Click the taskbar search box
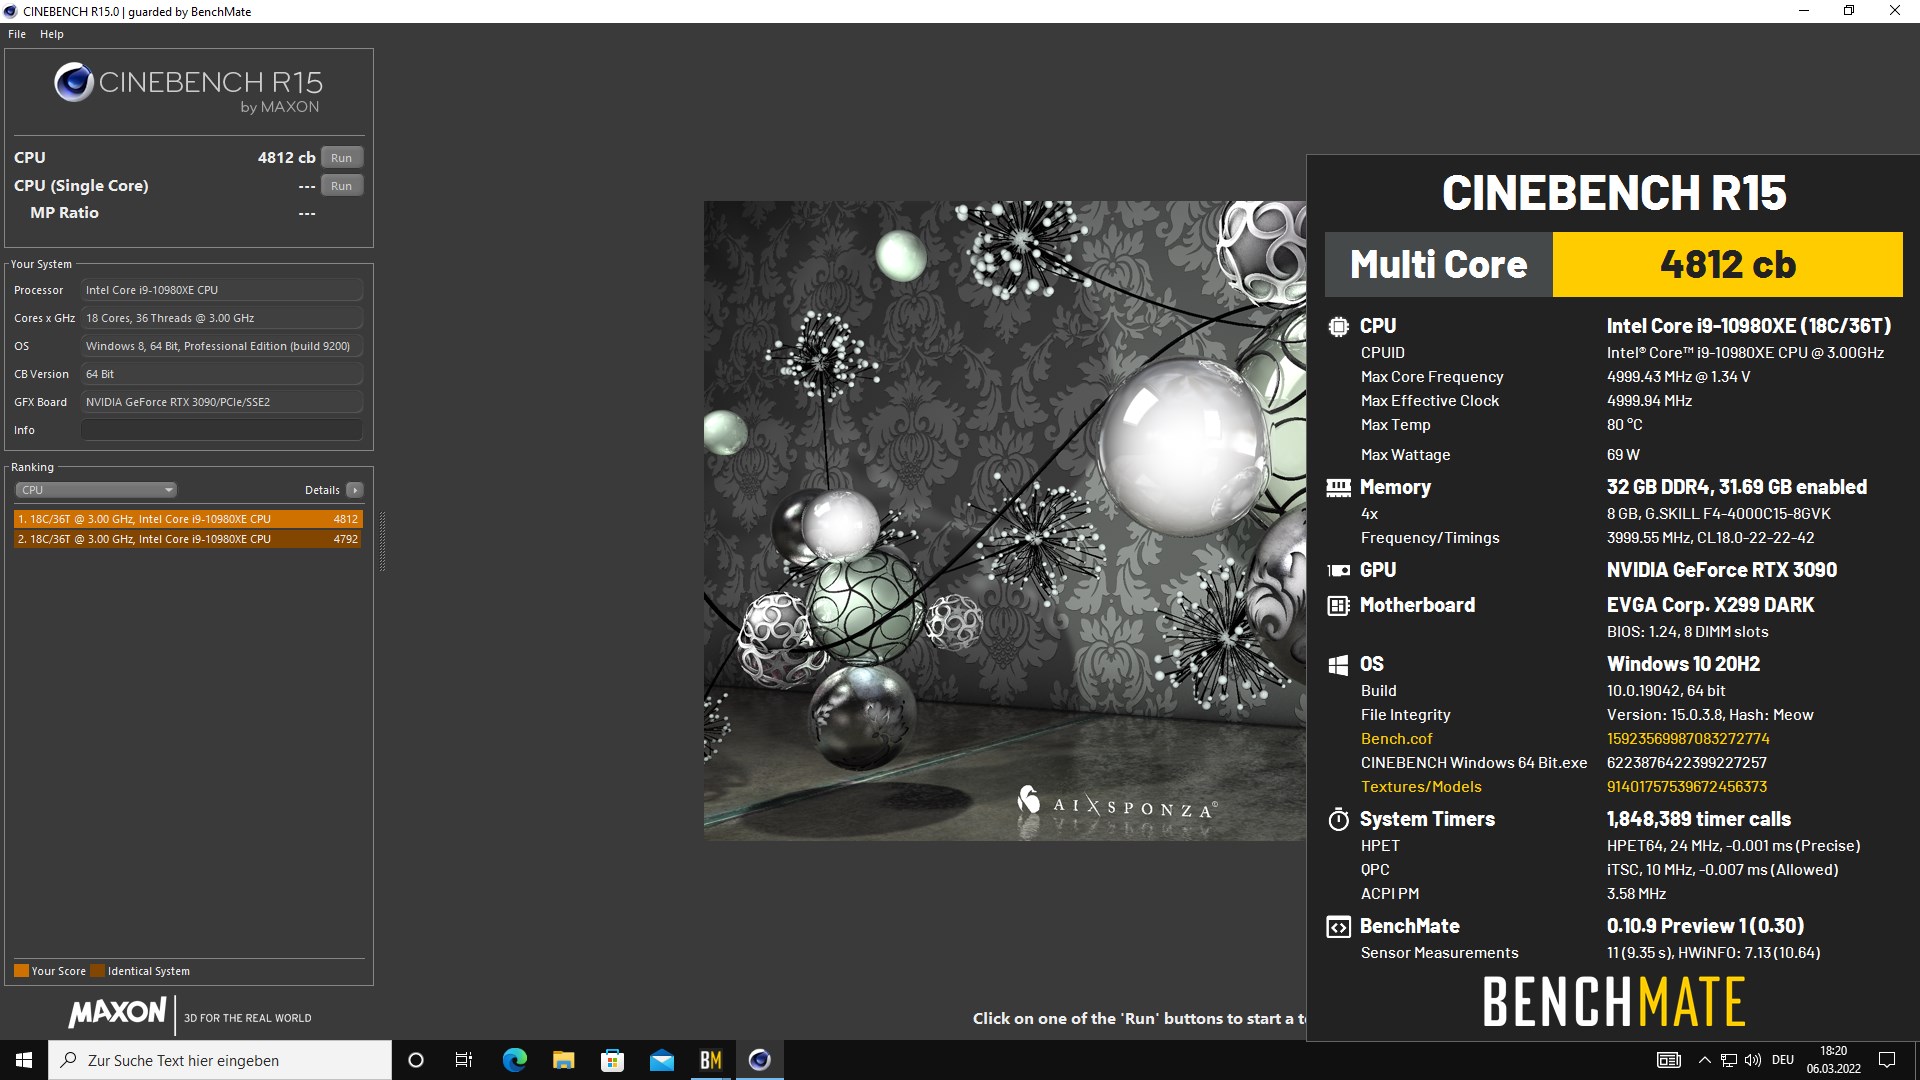The height and width of the screenshot is (1080, 1920). click(x=220, y=1060)
